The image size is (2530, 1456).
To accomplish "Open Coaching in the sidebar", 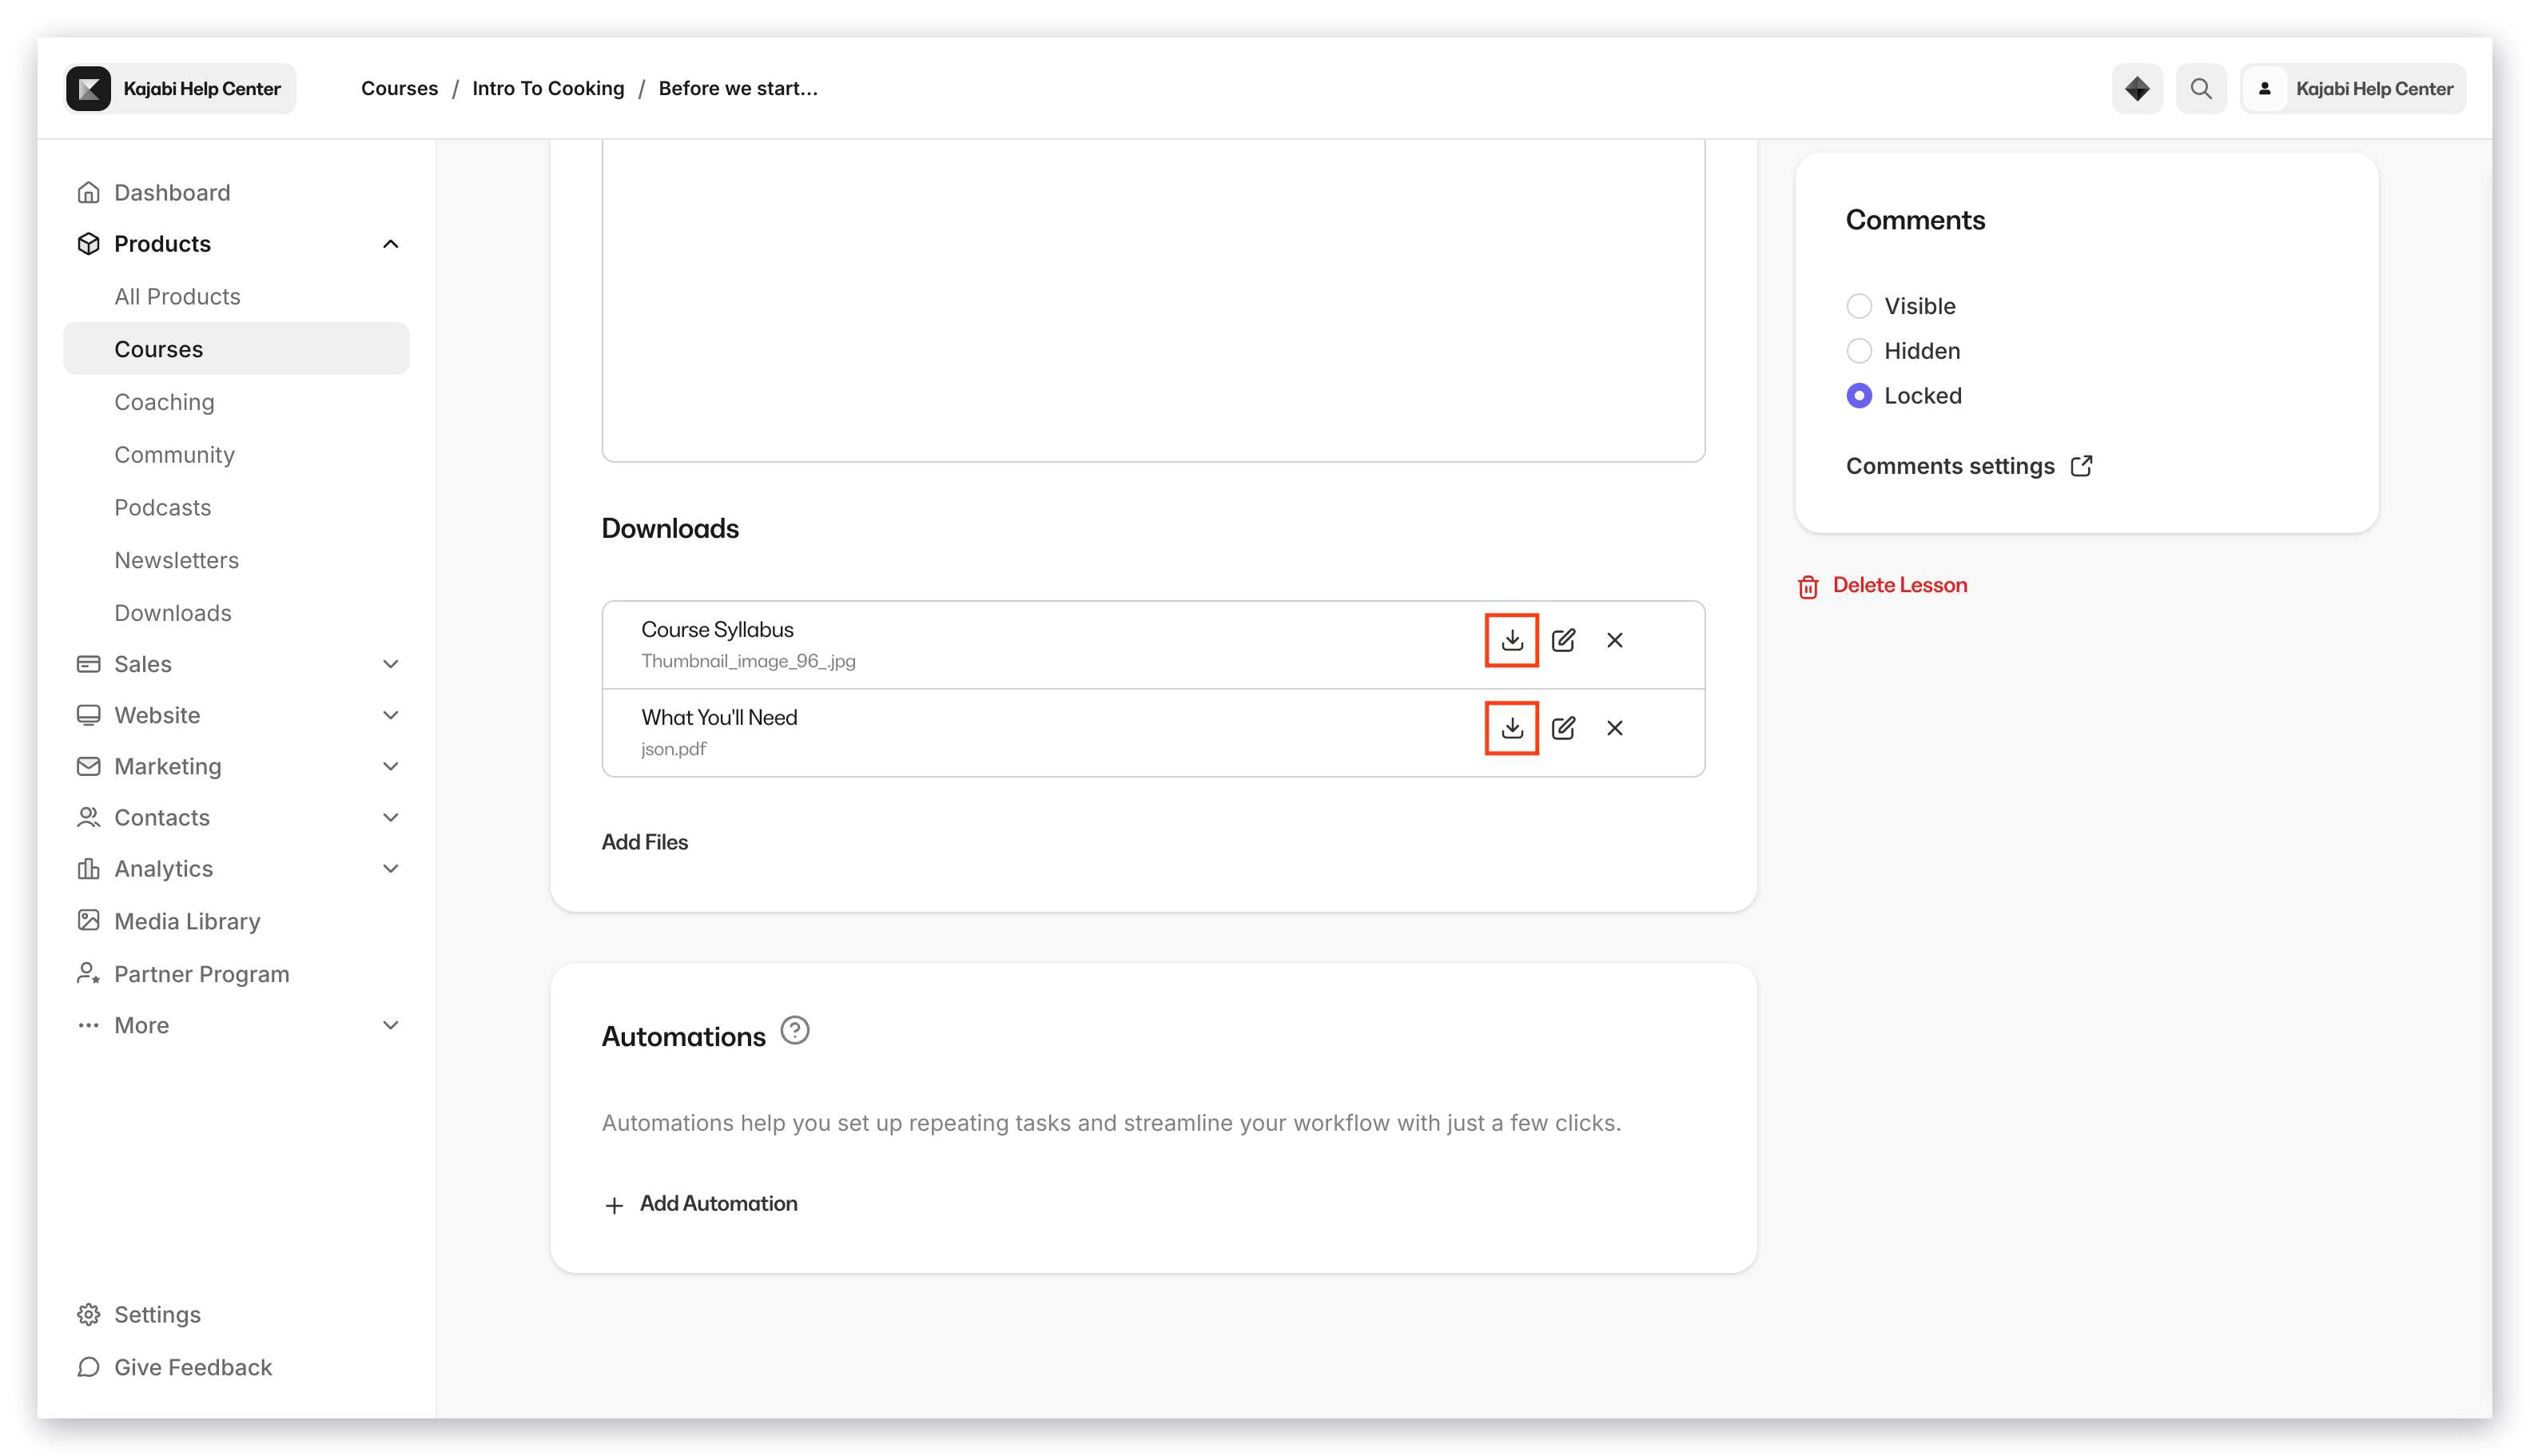I will 164,402.
